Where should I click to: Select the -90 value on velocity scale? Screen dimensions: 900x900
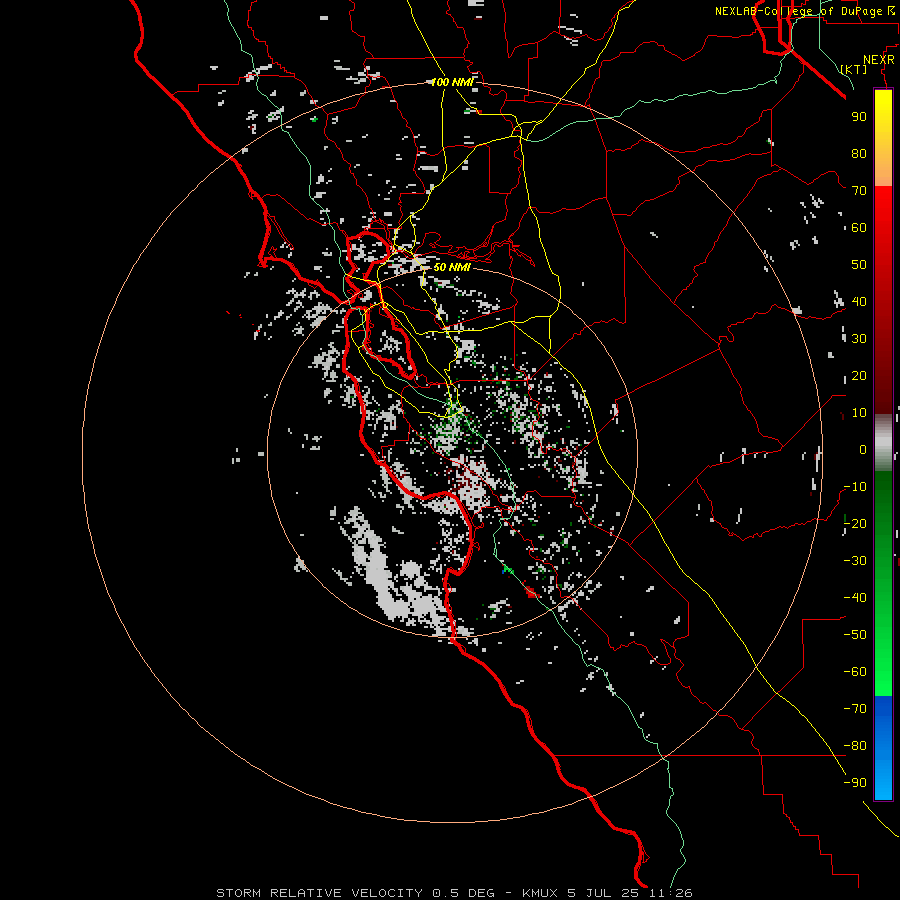tap(855, 783)
